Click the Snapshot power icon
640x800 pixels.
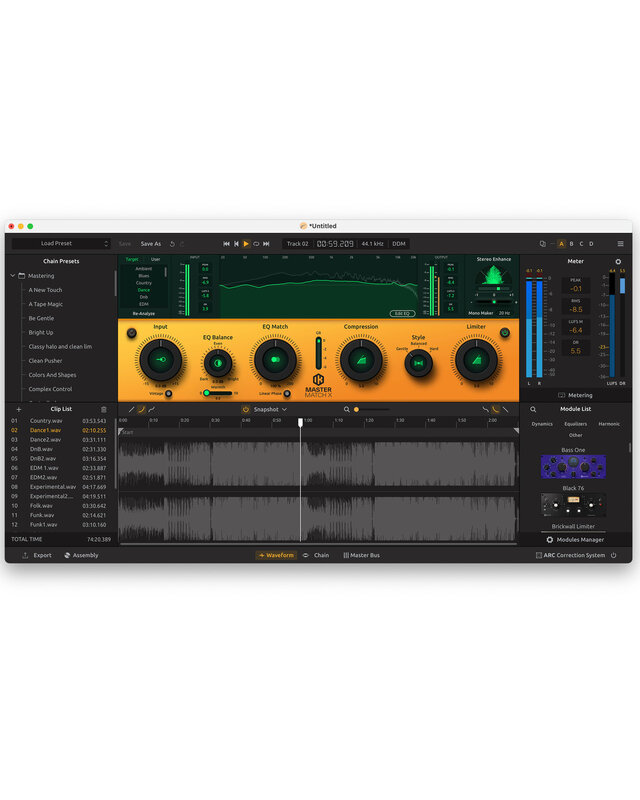tap(245, 409)
